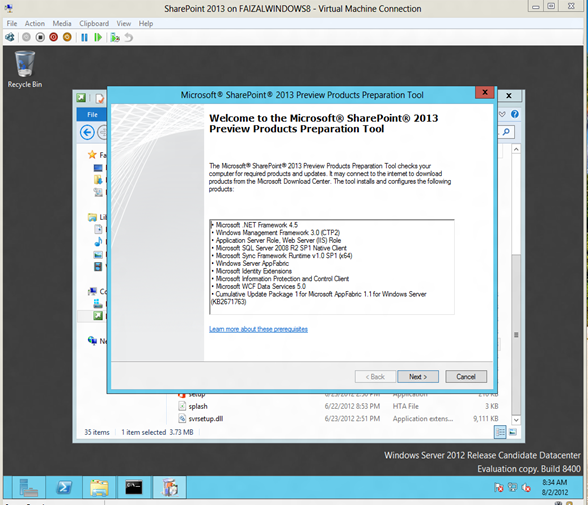Click the Explorer window close X button
The height and width of the screenshot is (505, 588).
pyautogui.click(x=509, y=96)
